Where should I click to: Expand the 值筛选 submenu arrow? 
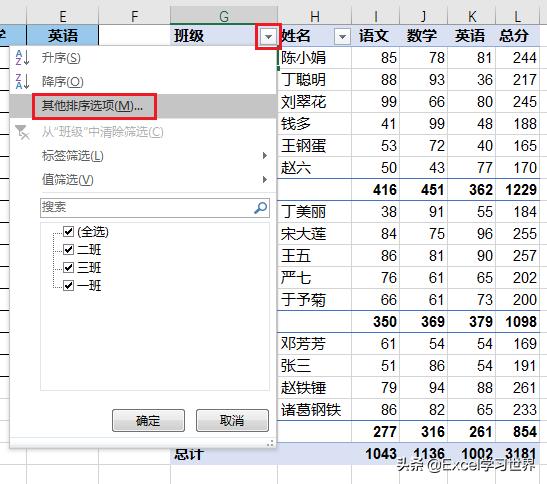coord(265,180)
